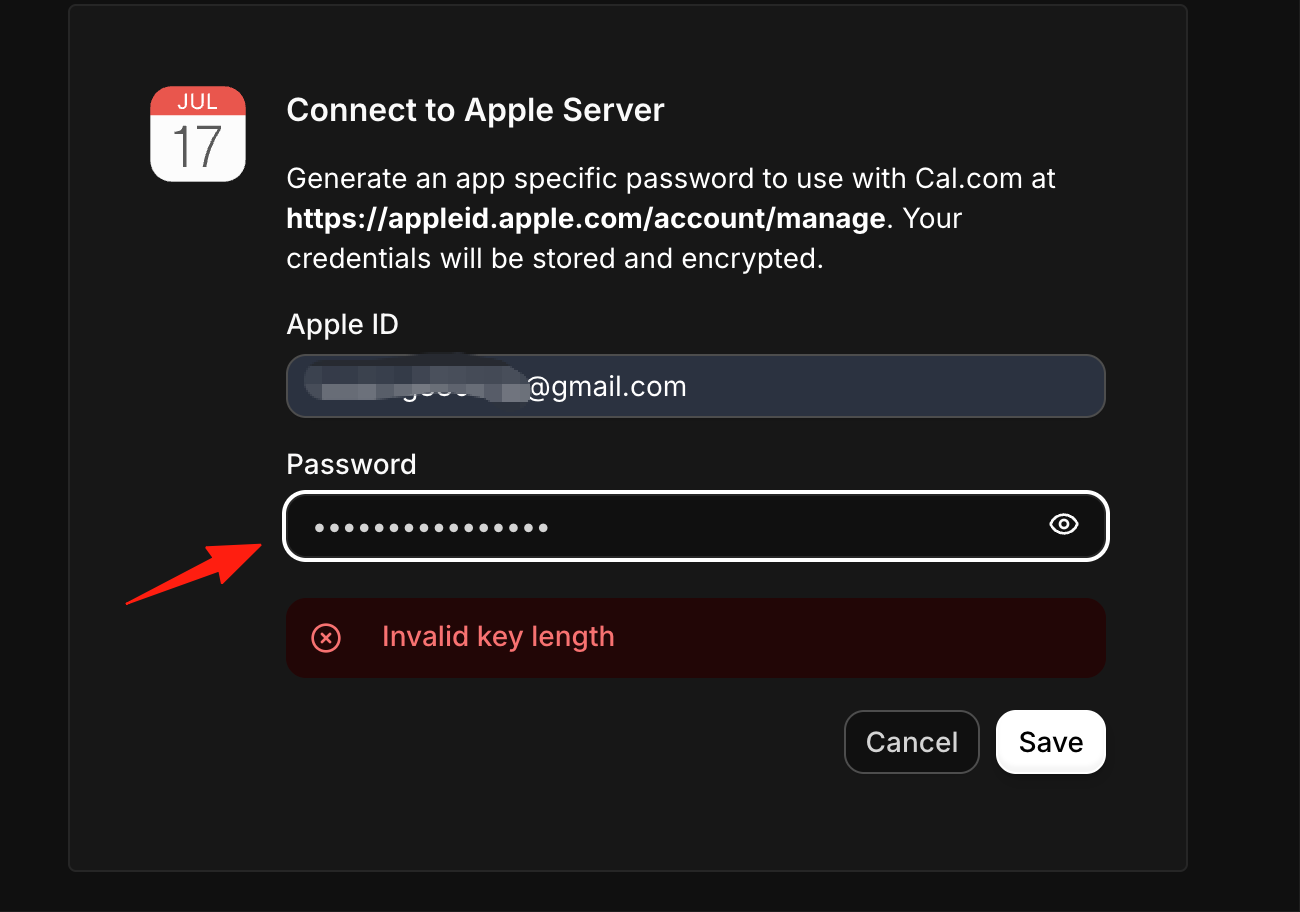Image resolution: width=1300 pixels, height=912 pixels.
Task: Click the red JUL header on calendar icon
Action: 198,101
